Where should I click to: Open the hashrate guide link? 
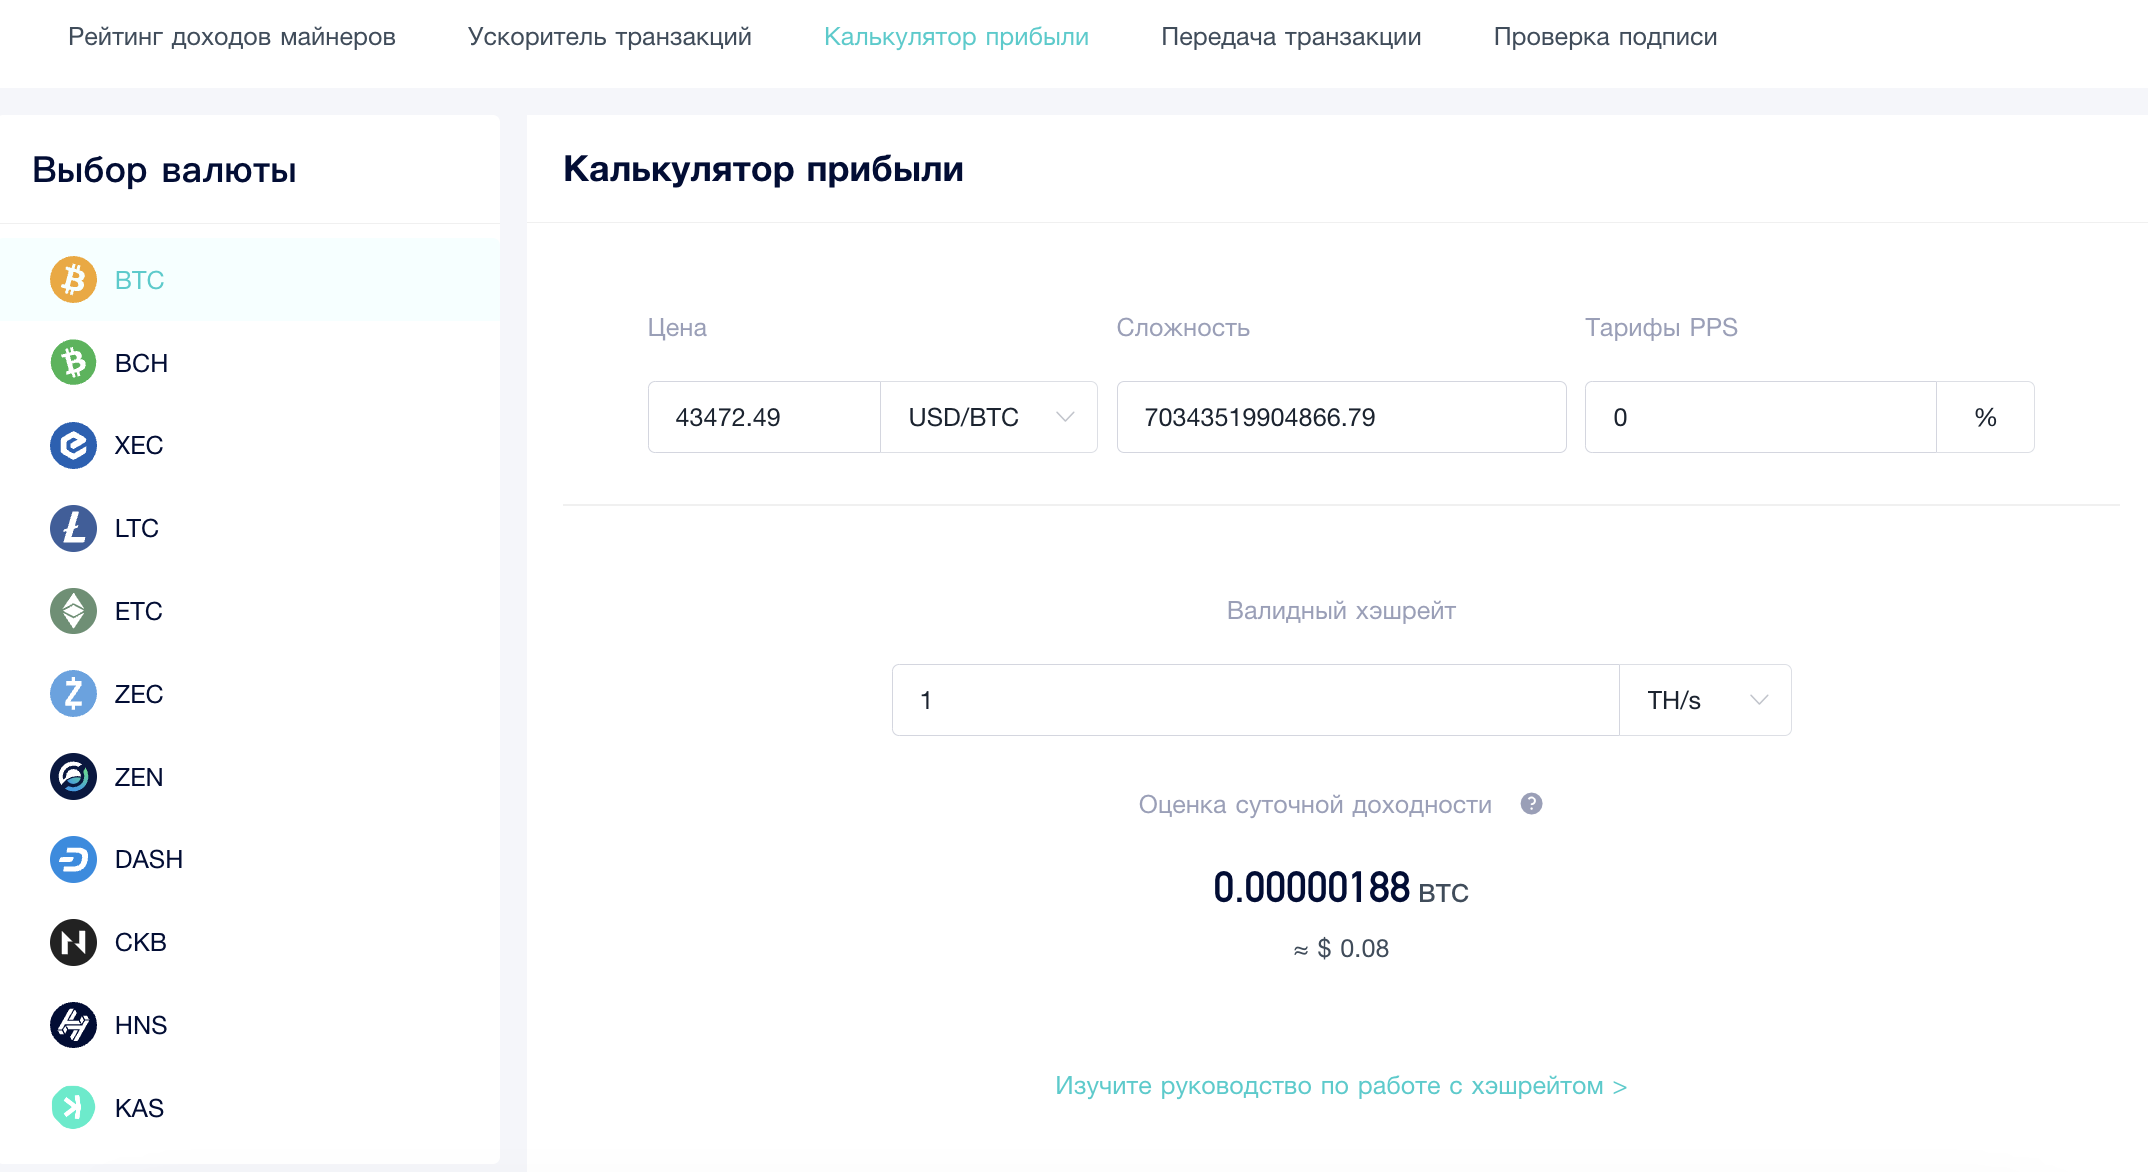click(x=1341, y=1086)
